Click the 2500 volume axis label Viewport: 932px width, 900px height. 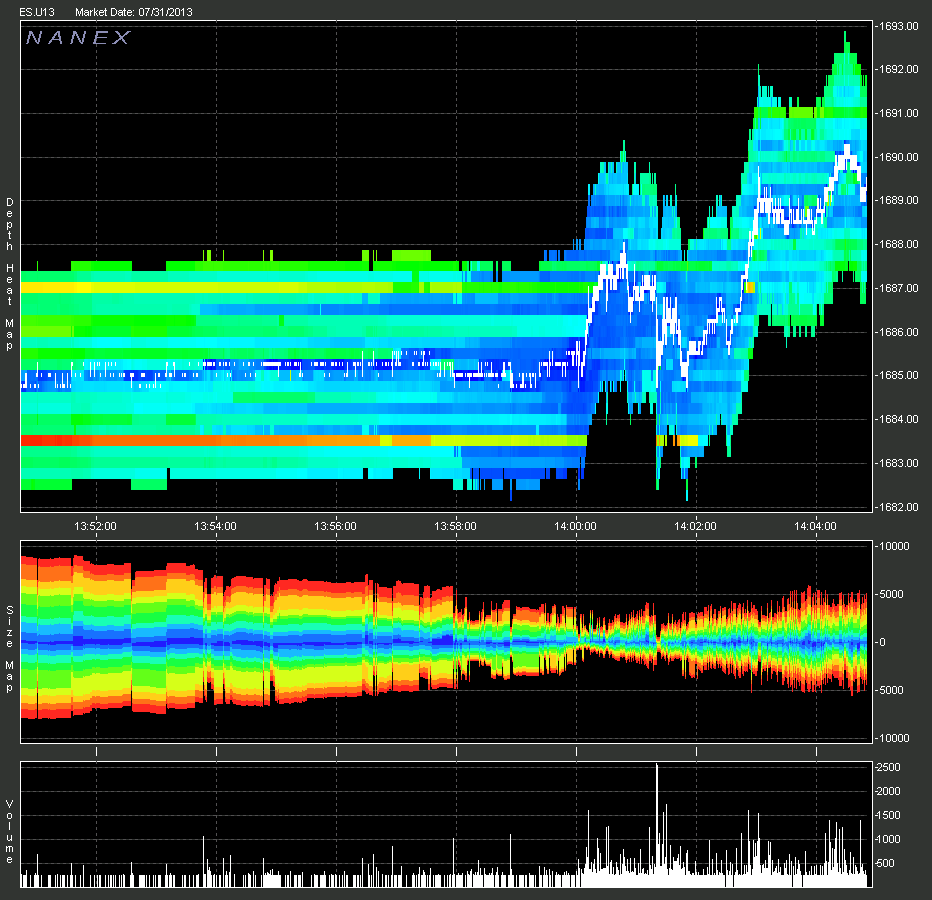889,767
